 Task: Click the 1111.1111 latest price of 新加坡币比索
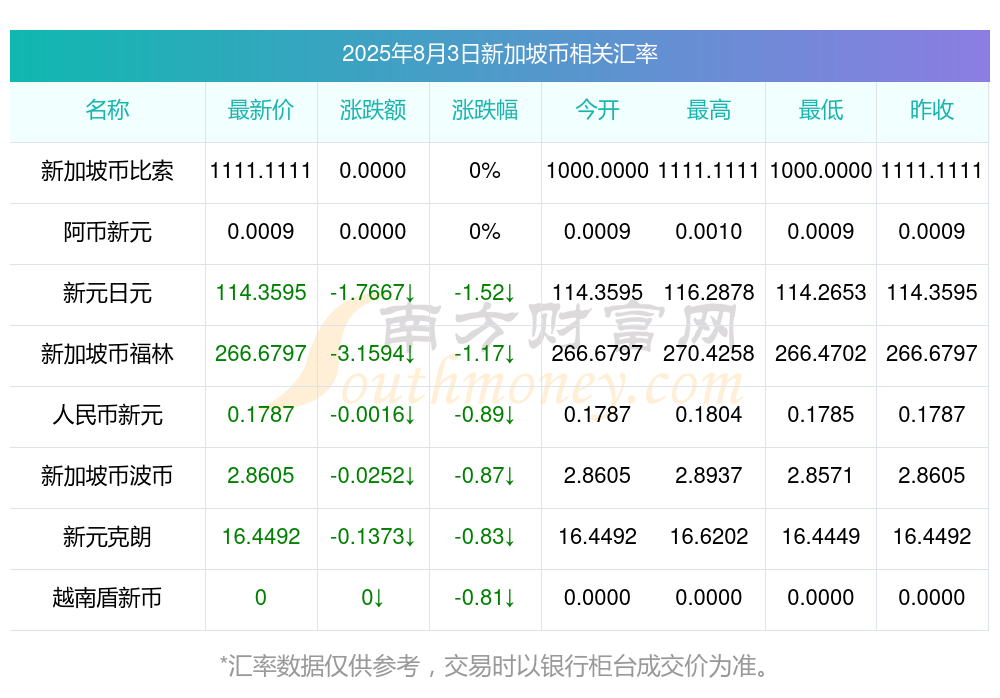point(261,171)
